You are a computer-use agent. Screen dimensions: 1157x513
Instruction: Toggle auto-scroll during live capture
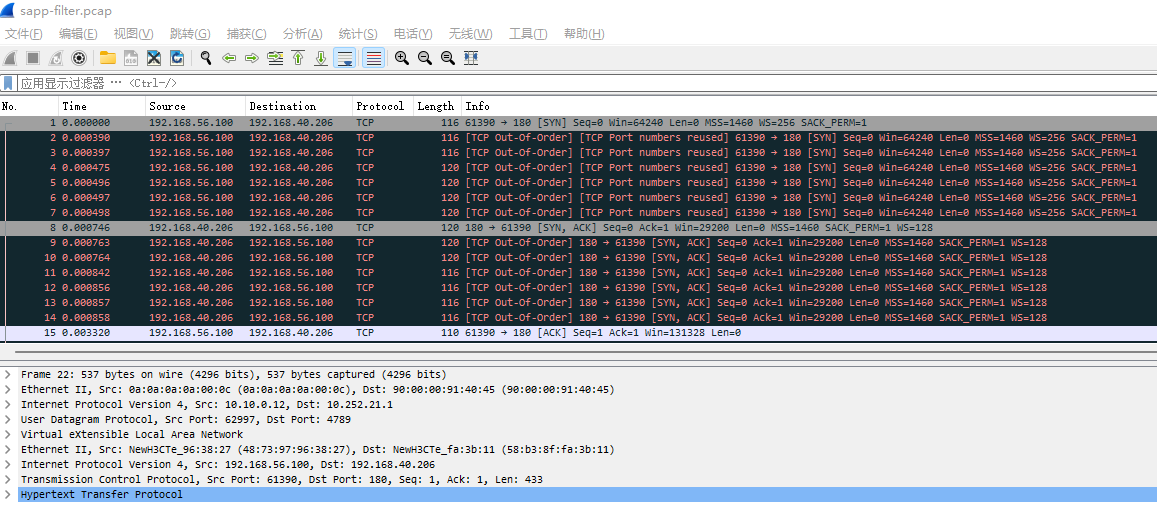tap(344, 58)
